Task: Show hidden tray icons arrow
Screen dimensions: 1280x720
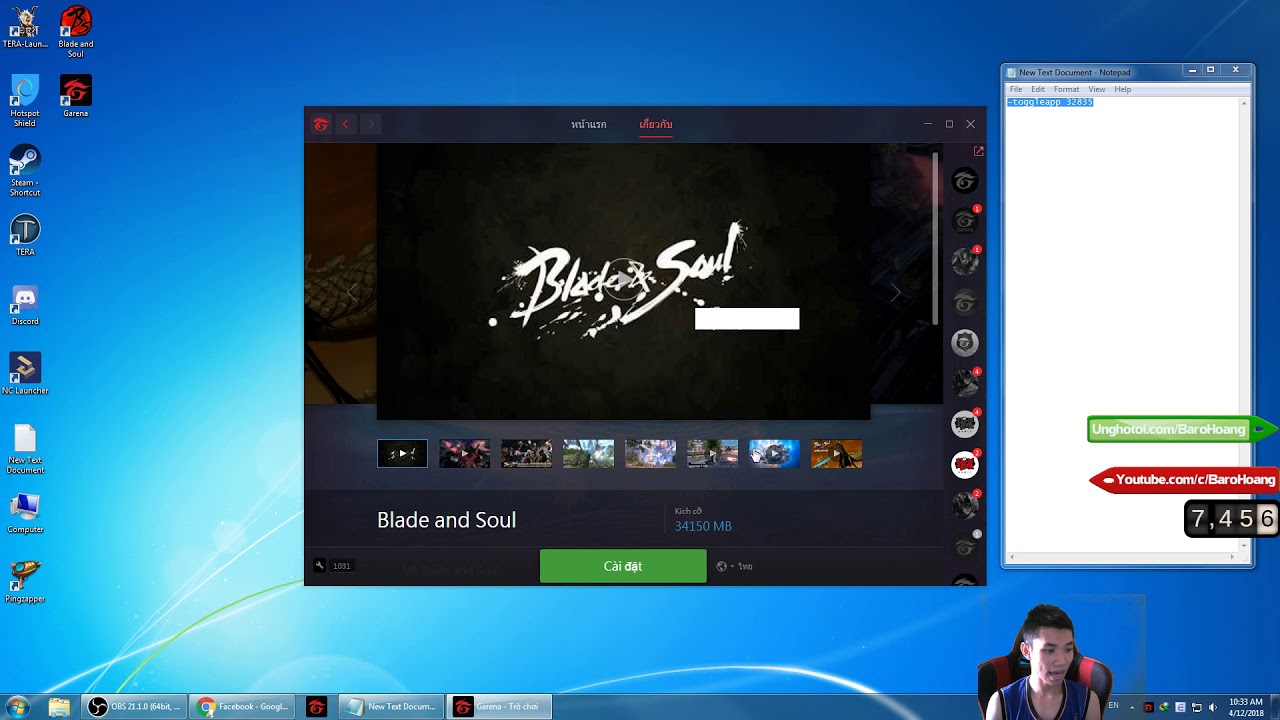Action: pos(1131,707)
